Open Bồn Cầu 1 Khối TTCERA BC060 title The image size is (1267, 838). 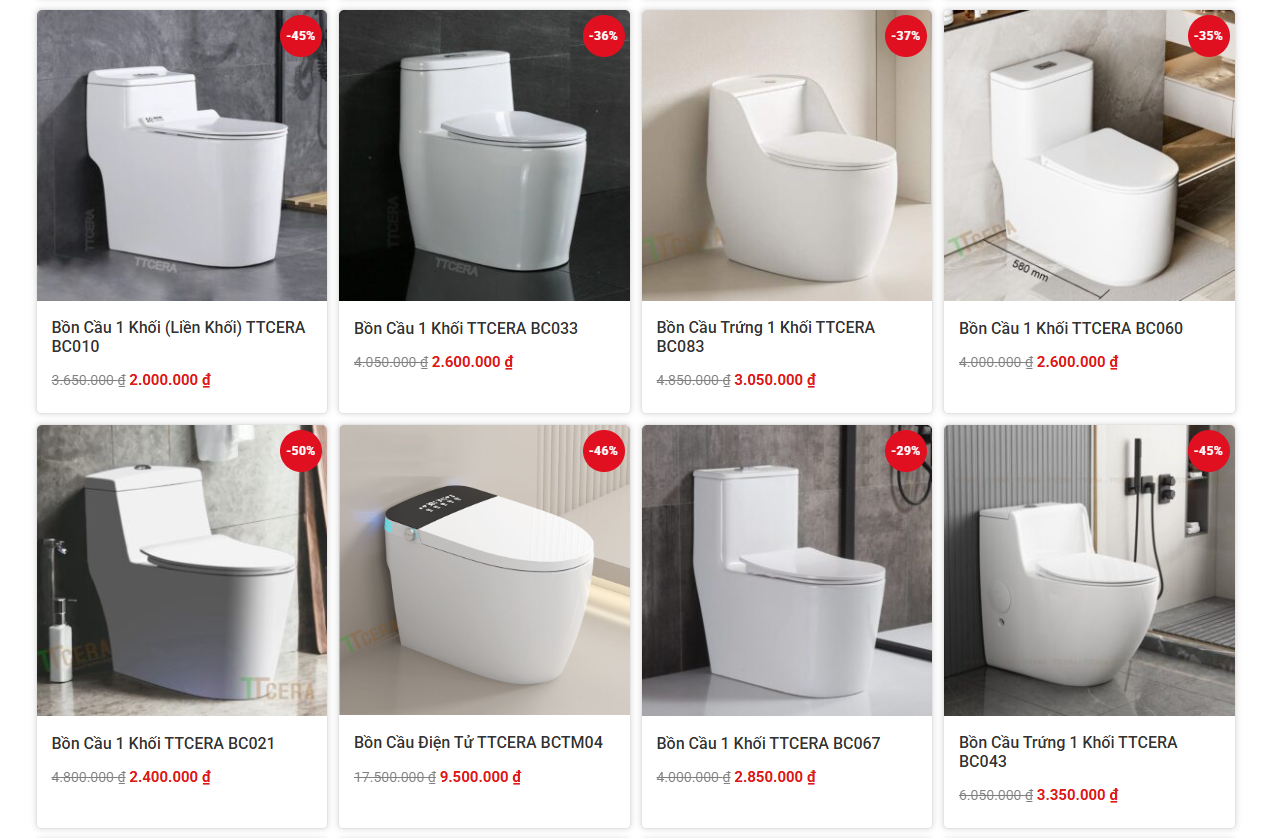pos(1070,328)
